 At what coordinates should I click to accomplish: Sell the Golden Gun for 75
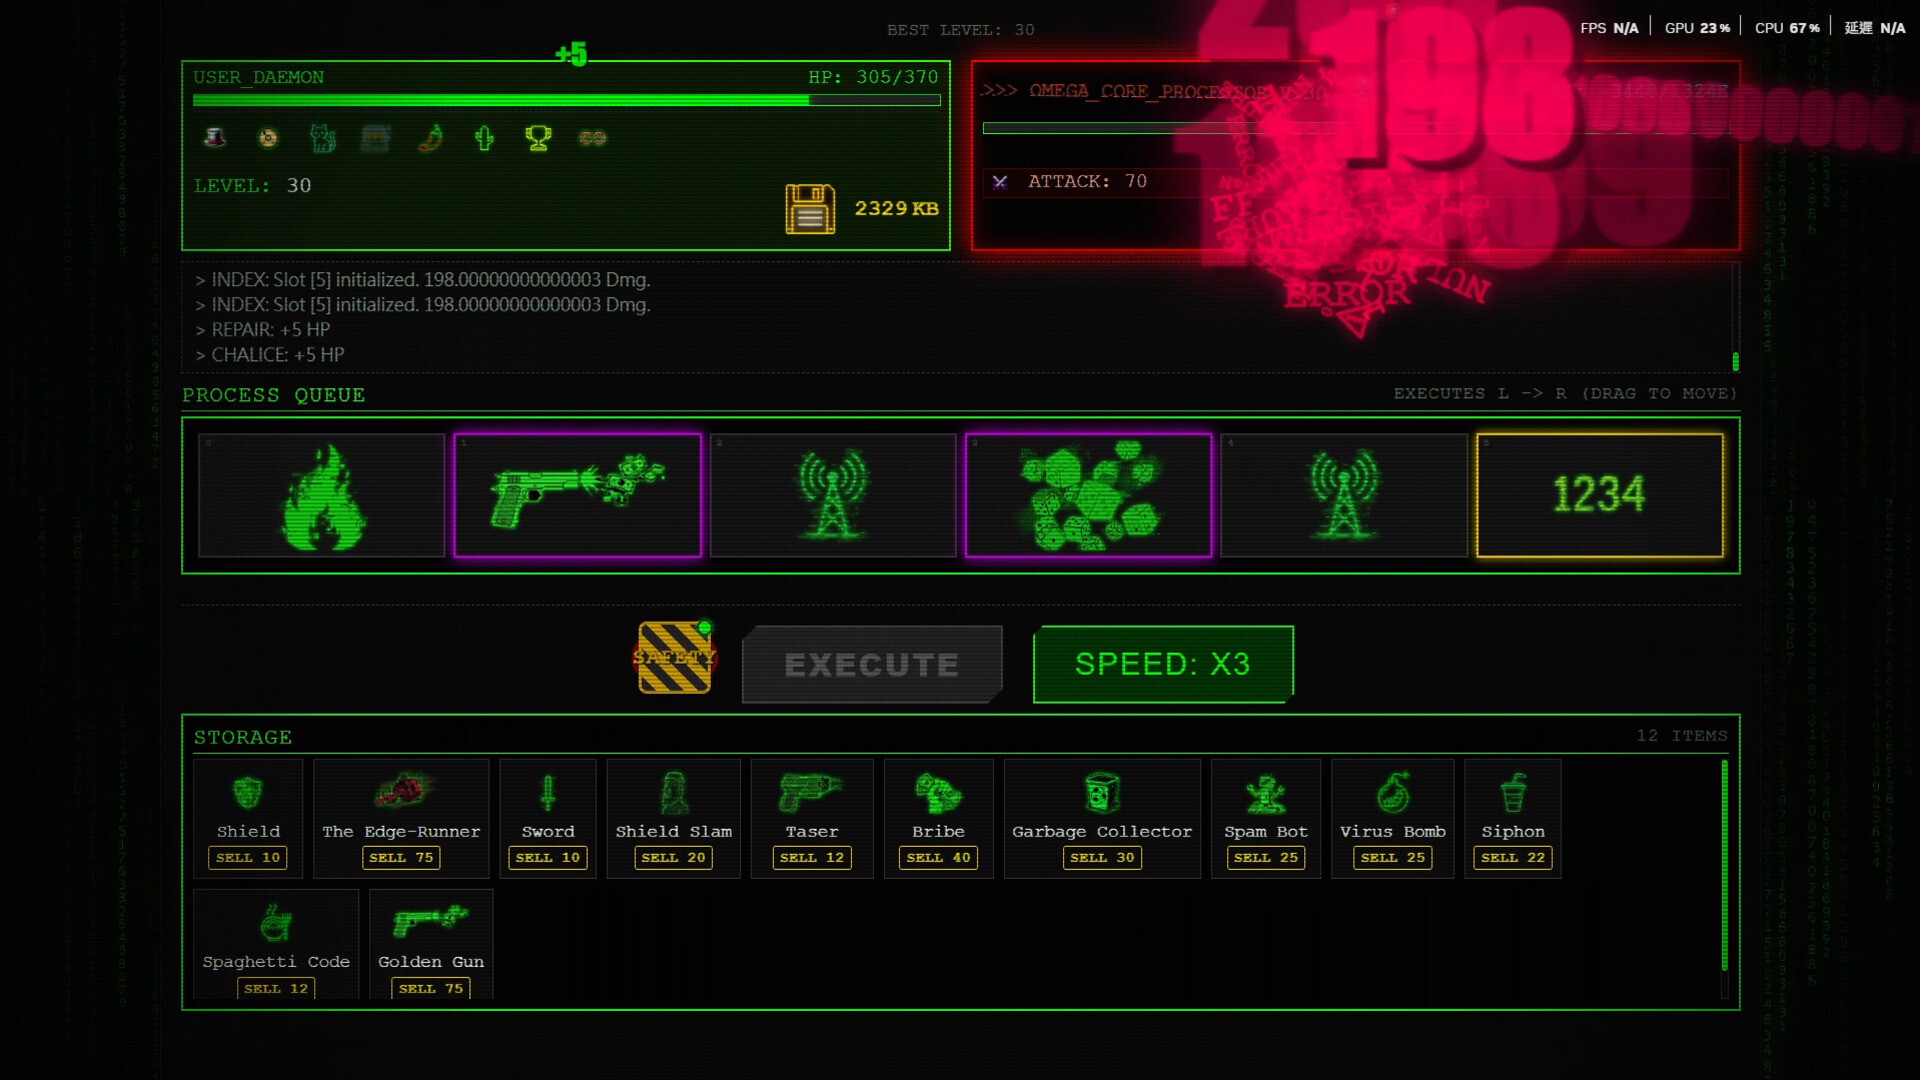tap(430, 988)
